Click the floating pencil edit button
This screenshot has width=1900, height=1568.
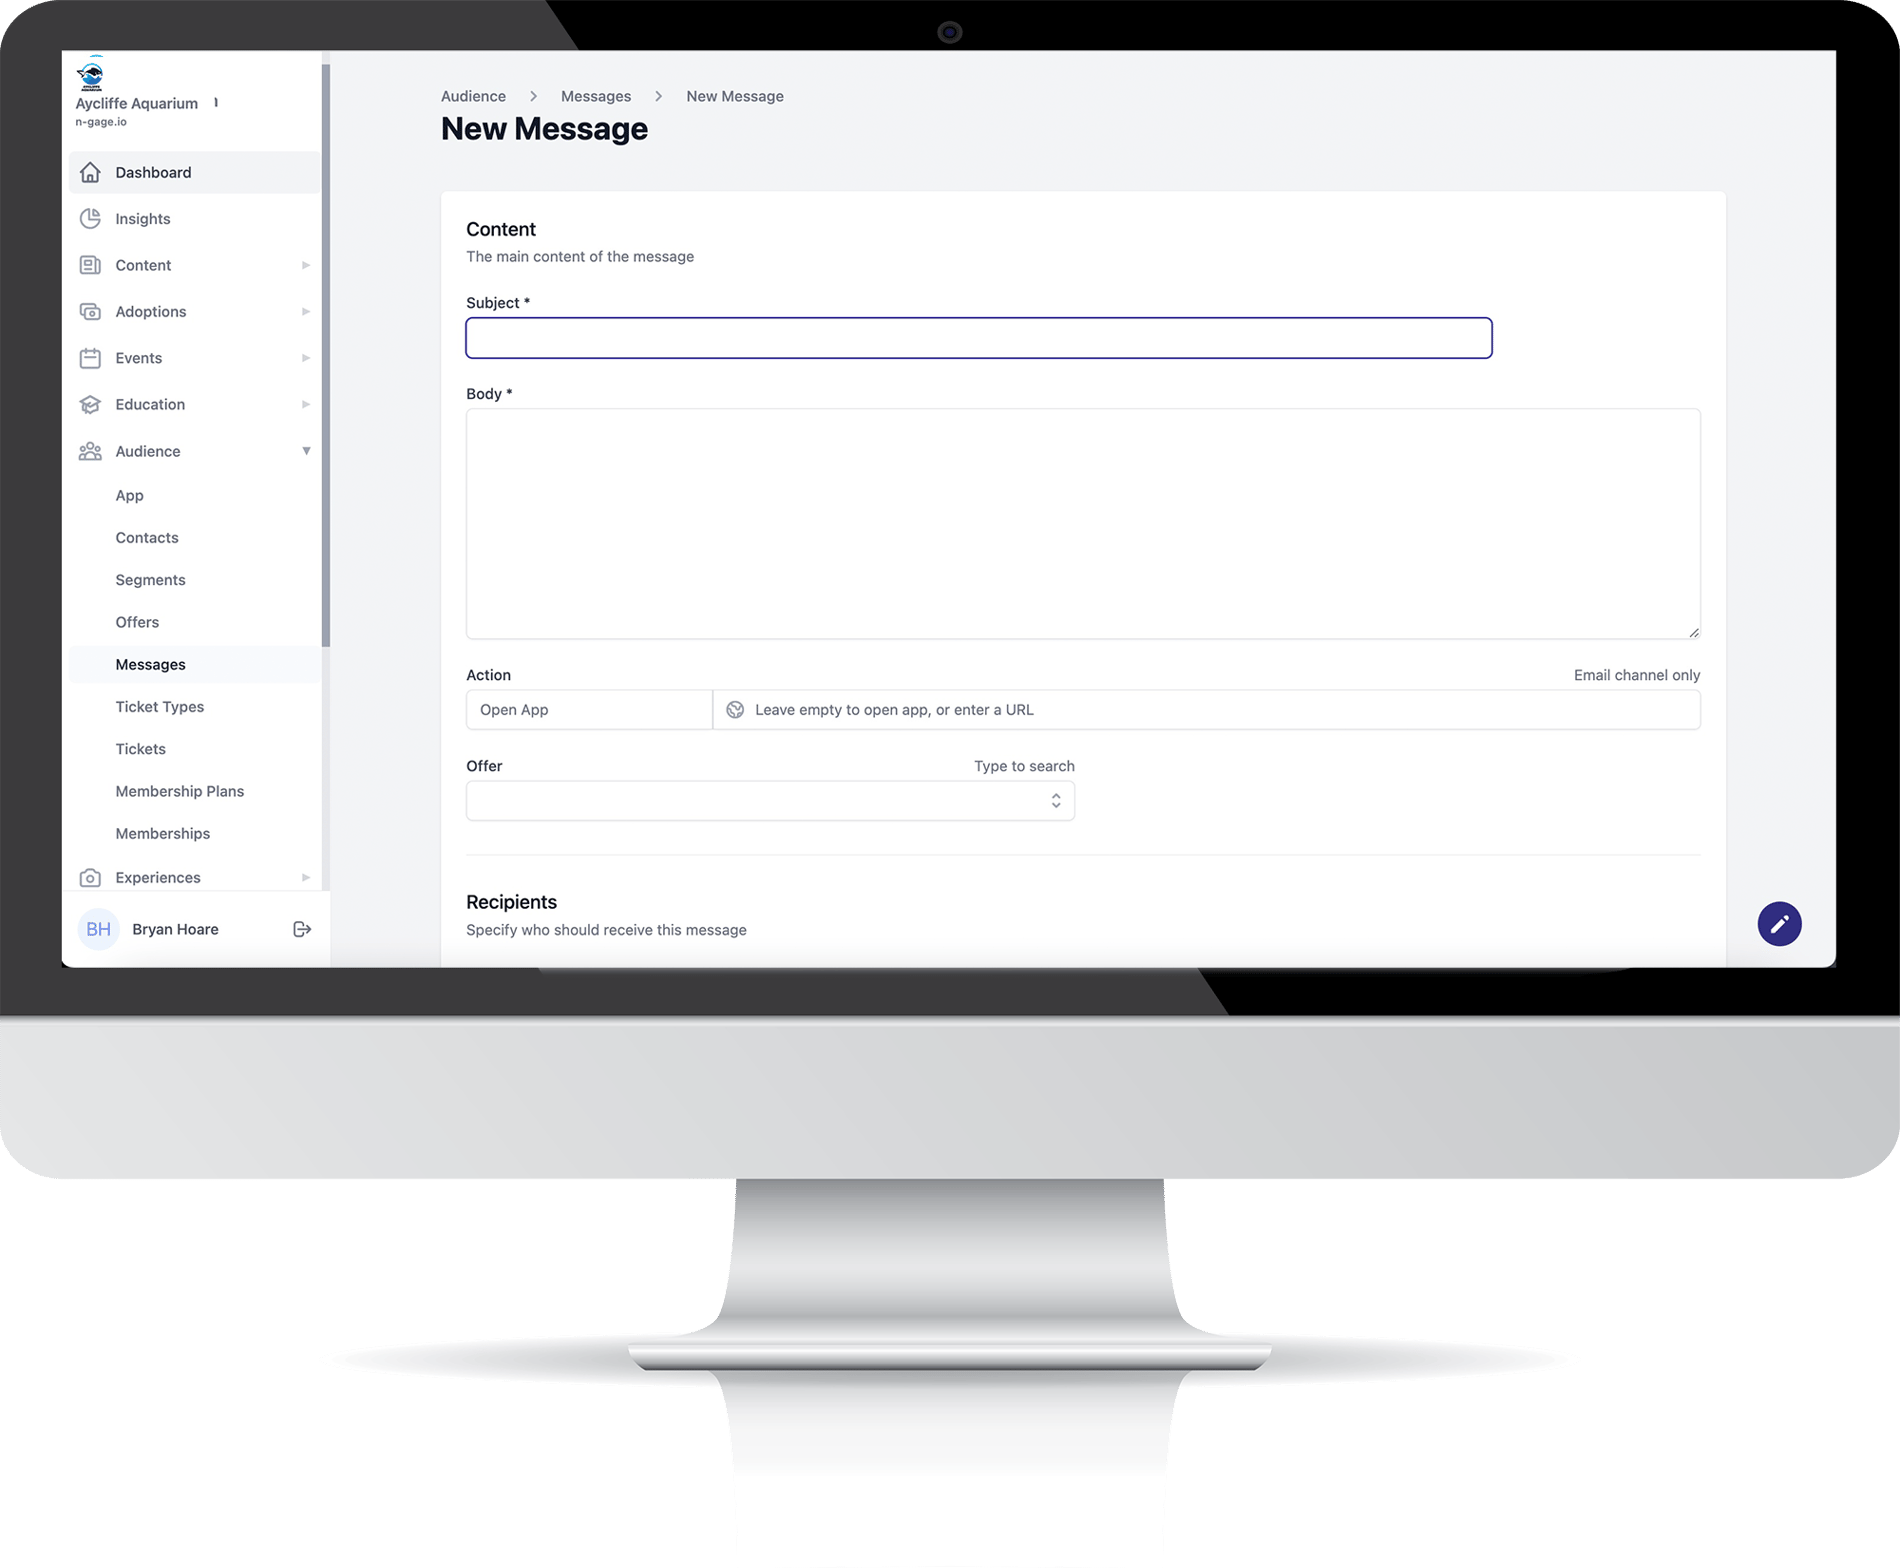click(x=1779, y=923)
